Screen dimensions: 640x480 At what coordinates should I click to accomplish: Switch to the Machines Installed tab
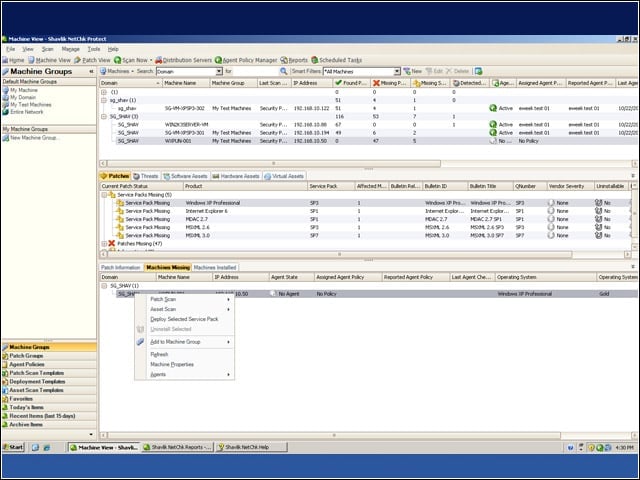click(215, 267)
